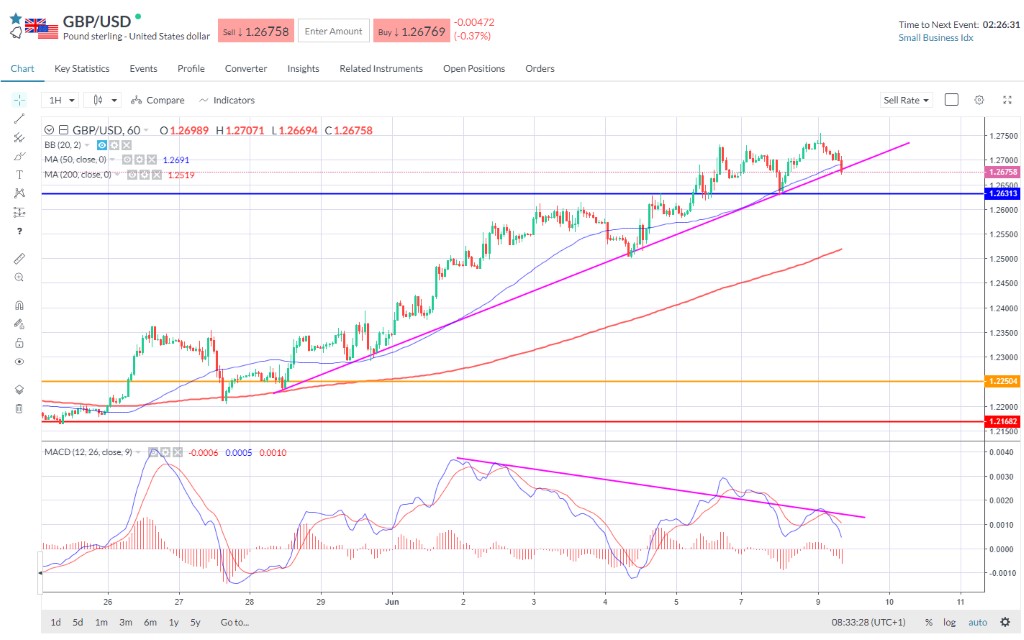
Task: Click the Sell 1.26758 button
Action: coord(256,31)
